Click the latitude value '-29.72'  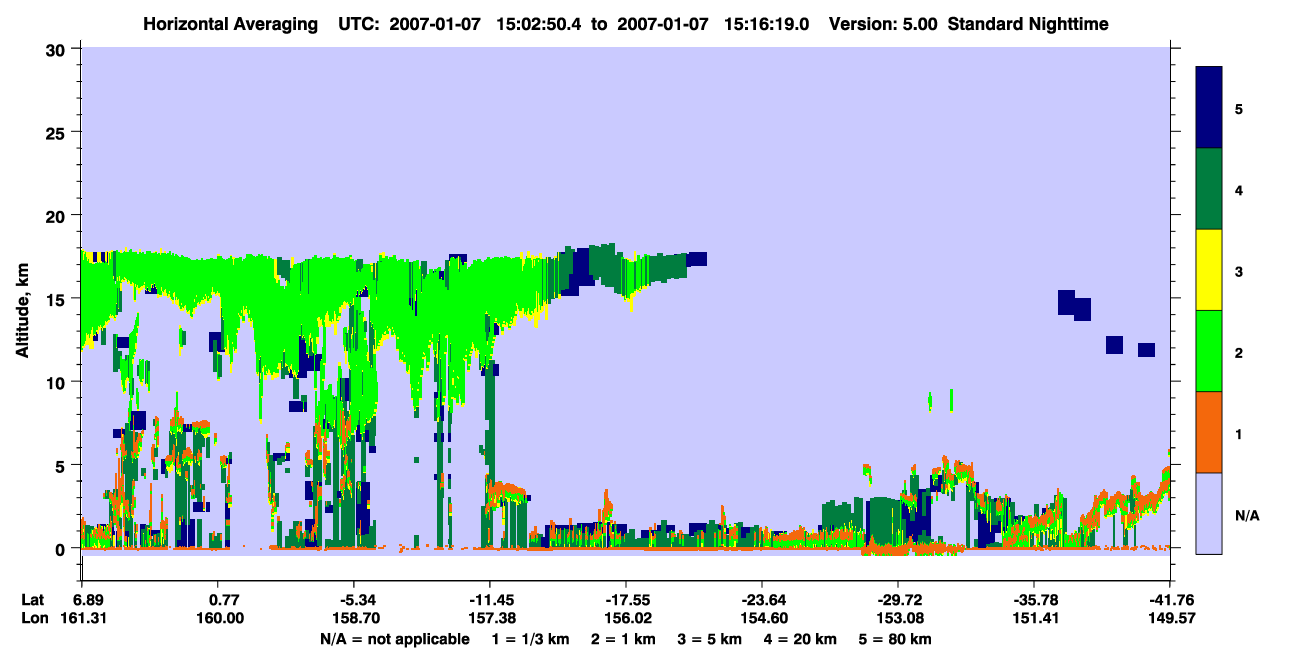pyautogui.click(x=898, y=600)
